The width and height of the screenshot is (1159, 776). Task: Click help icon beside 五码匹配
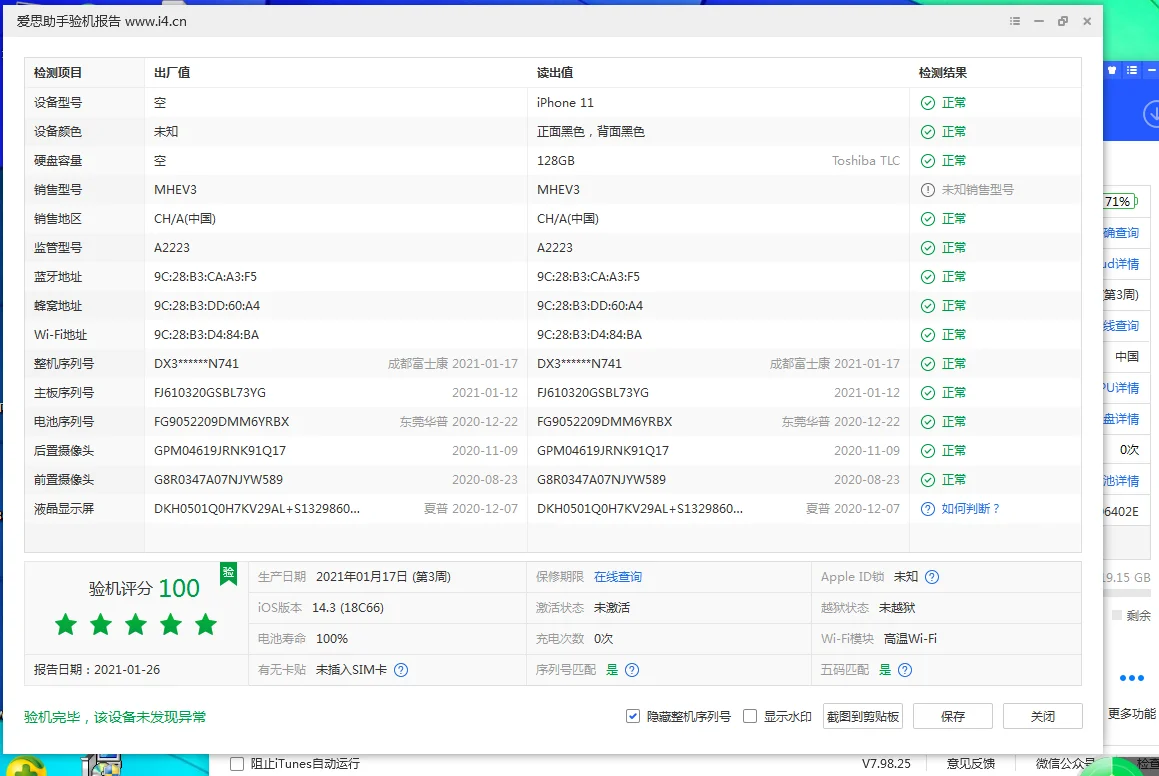click(x=905, y=670)
